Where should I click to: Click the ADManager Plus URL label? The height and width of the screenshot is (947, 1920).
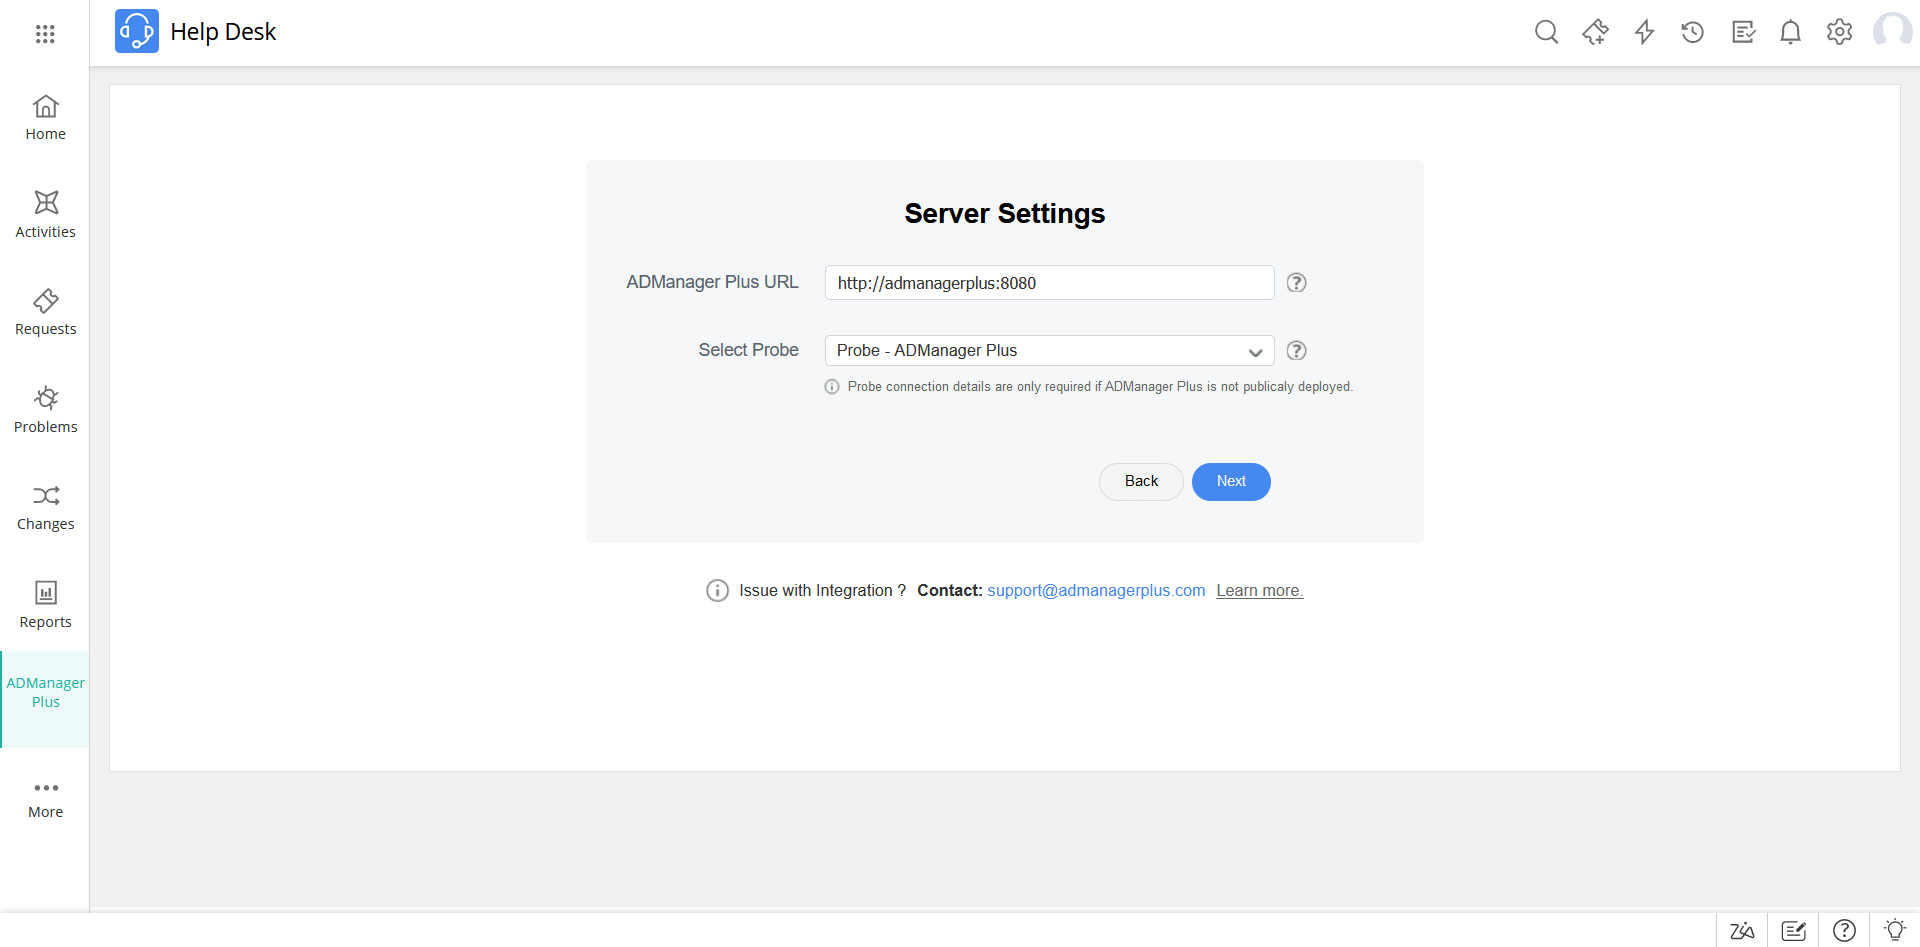(x=712, y=283)
